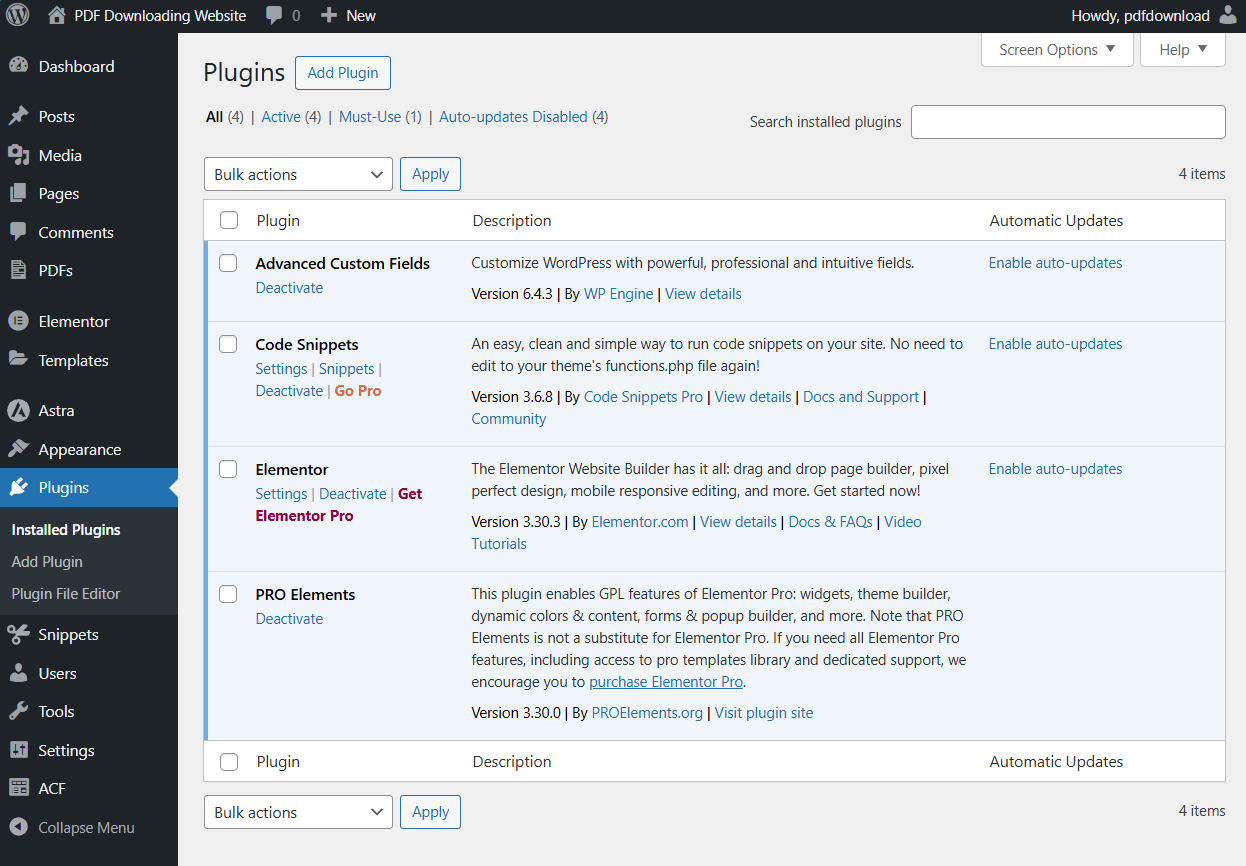The width and height of the screenshot is (1246, 866).
Task: Open Elementor Video Tutorials link
Action: (x=697, y=533)
